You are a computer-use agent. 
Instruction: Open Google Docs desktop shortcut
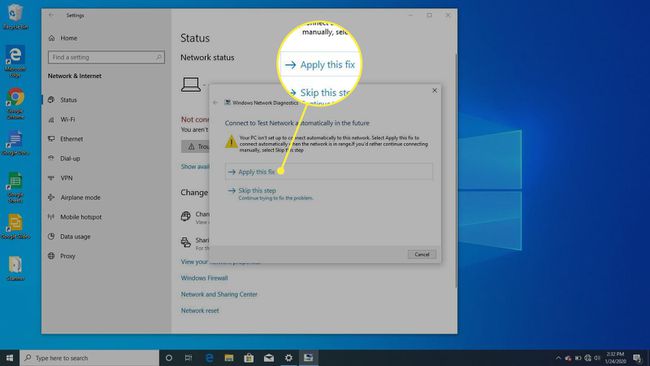pos(15,143)
